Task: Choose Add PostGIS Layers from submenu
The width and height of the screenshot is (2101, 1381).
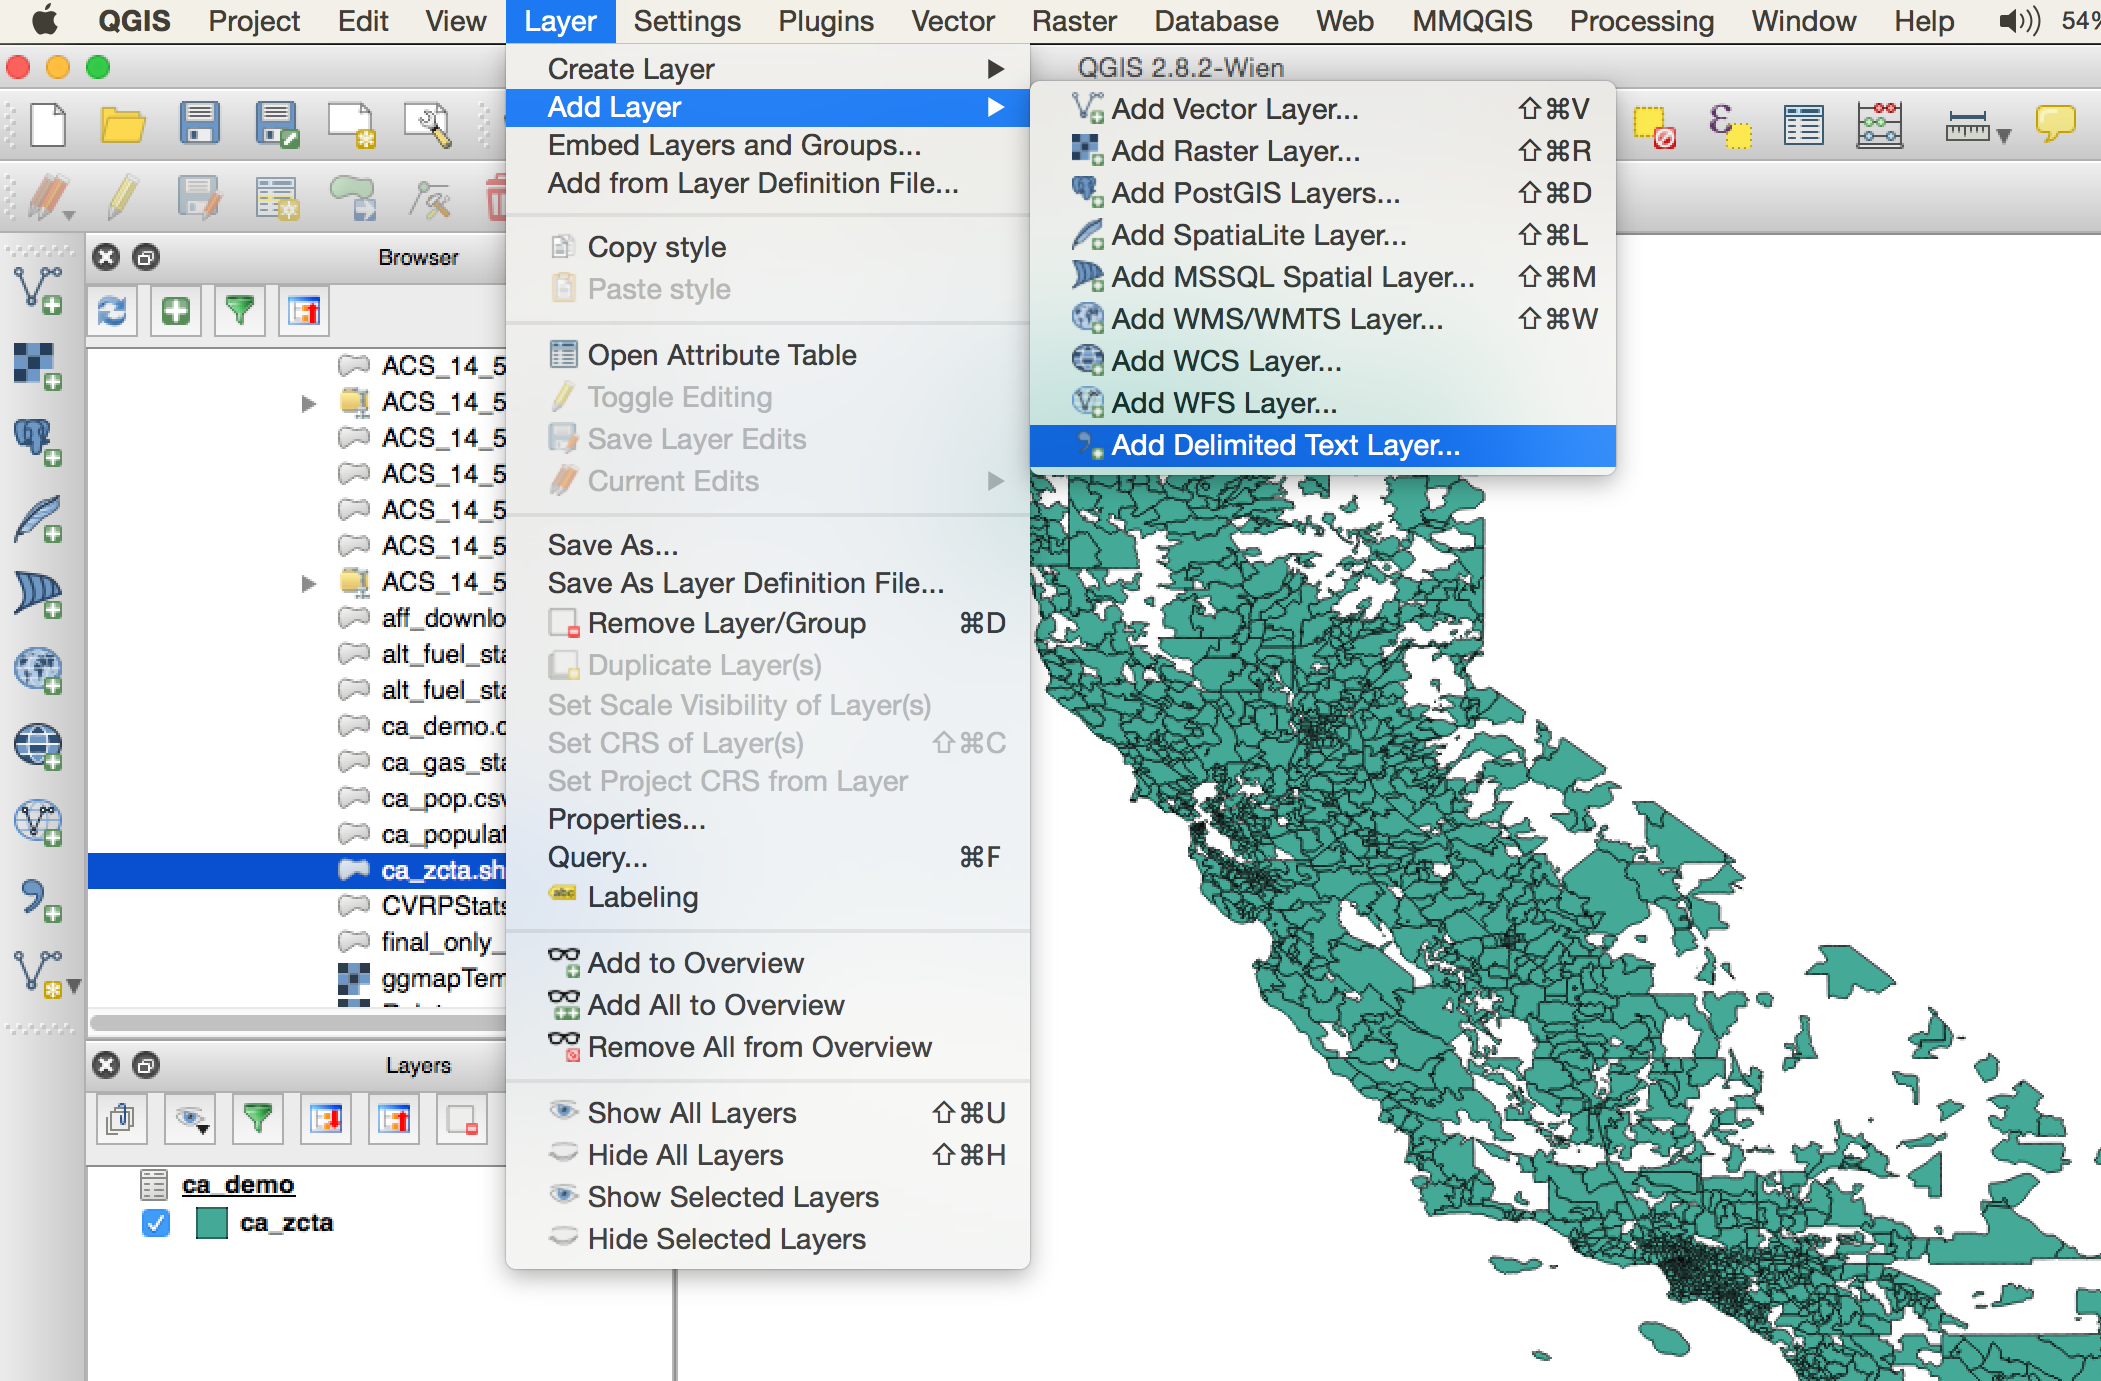Action: click(x=1323, y=193)
